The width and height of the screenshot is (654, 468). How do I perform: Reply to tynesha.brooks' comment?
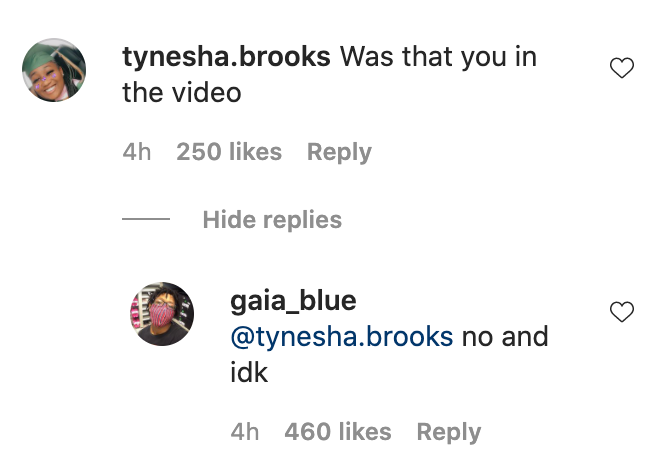(x=339, y=152)
